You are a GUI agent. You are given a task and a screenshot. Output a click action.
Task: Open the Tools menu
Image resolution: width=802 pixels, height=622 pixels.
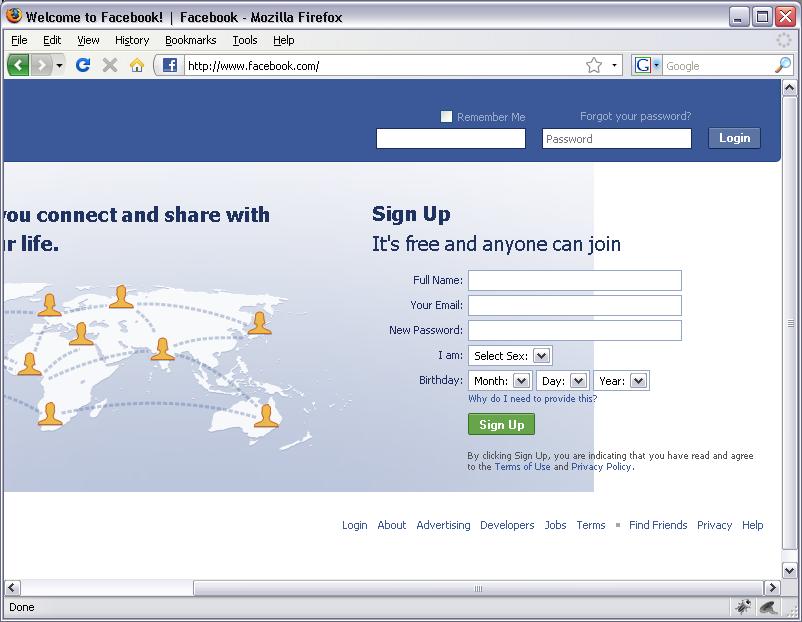click(244, 40)
